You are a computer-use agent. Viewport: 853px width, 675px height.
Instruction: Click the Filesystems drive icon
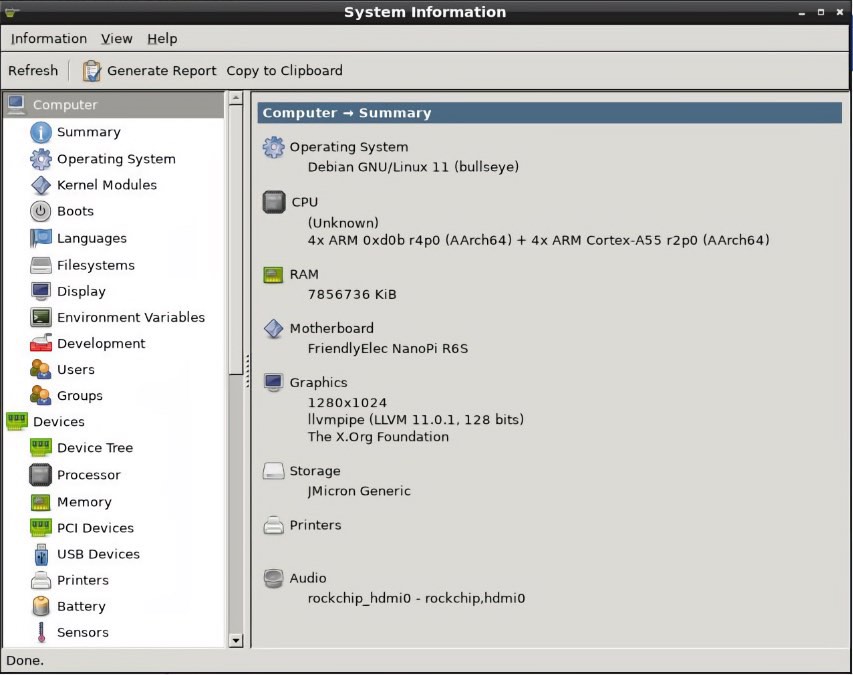tap(41, 265)
